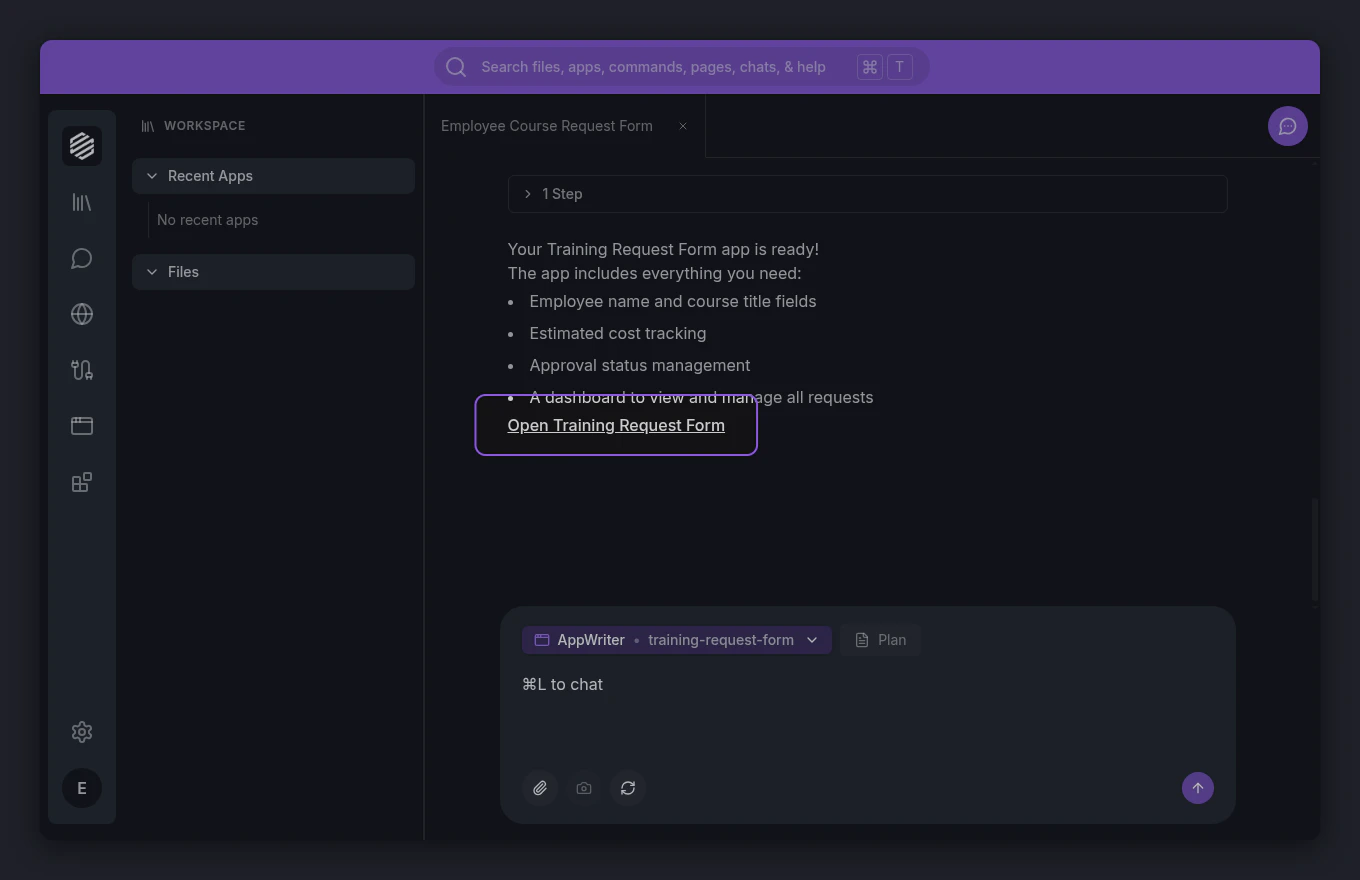The image size is (1360, 880).
Task: Click the command key shortcut badge in search
Action: [870, 67]
